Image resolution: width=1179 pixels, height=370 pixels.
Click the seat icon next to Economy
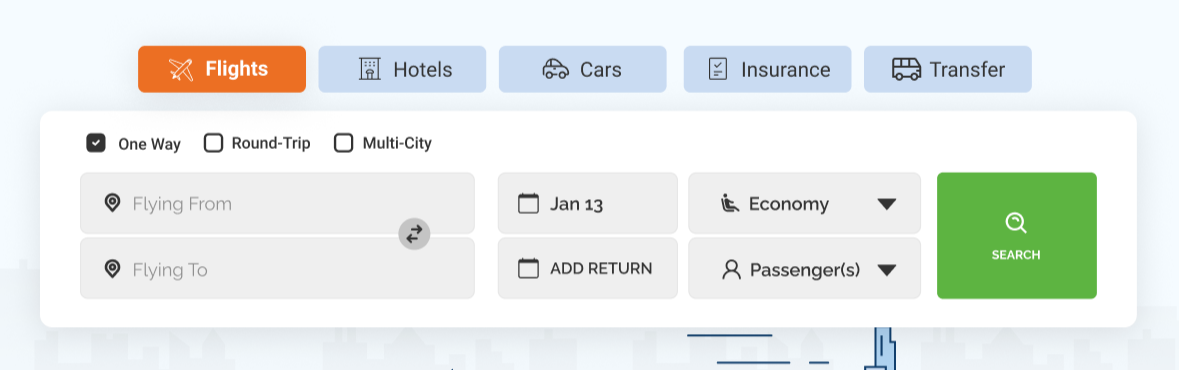(x=730, y=203)
